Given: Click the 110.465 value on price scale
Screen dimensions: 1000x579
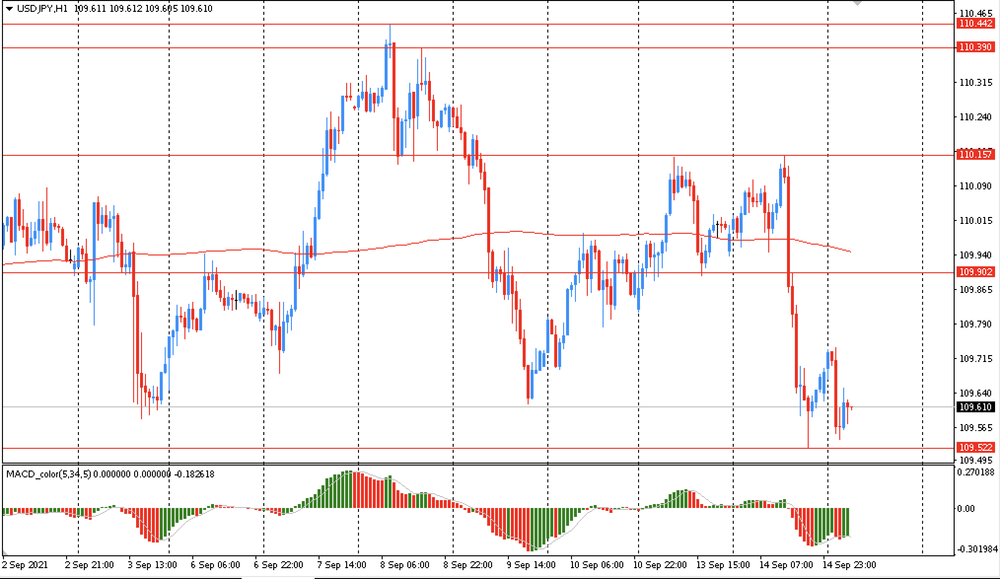Looking at the screenshot, I should 976,13.
